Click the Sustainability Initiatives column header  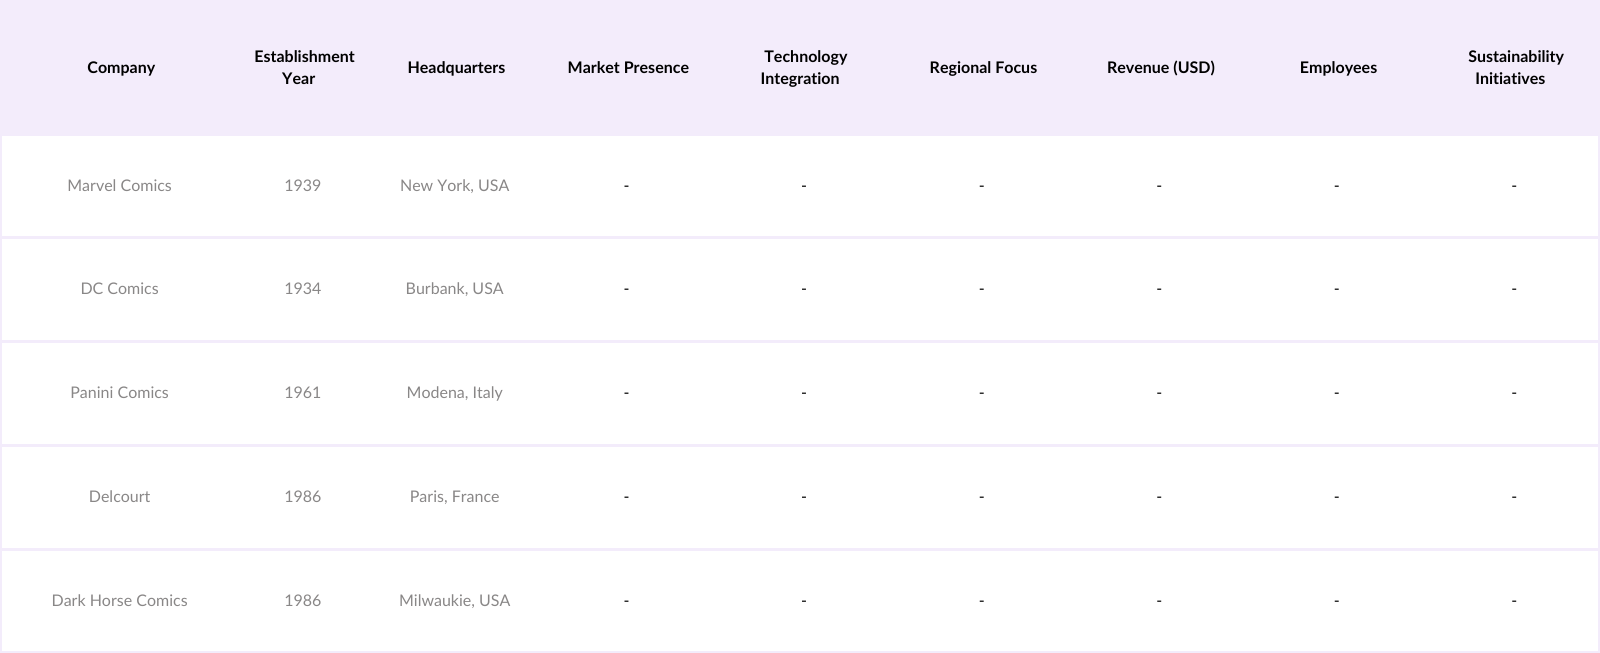click(x=1514, y=67)
